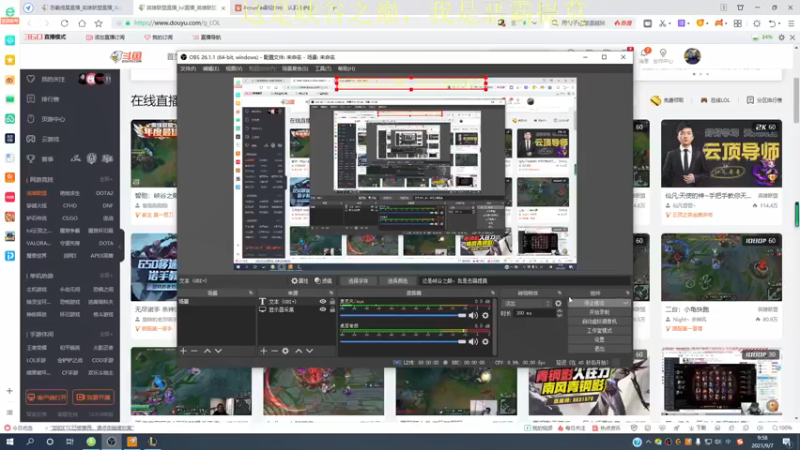This screenshot has width=800, height=450.
Task: Open Windows taskbar search
Action: 30,442
